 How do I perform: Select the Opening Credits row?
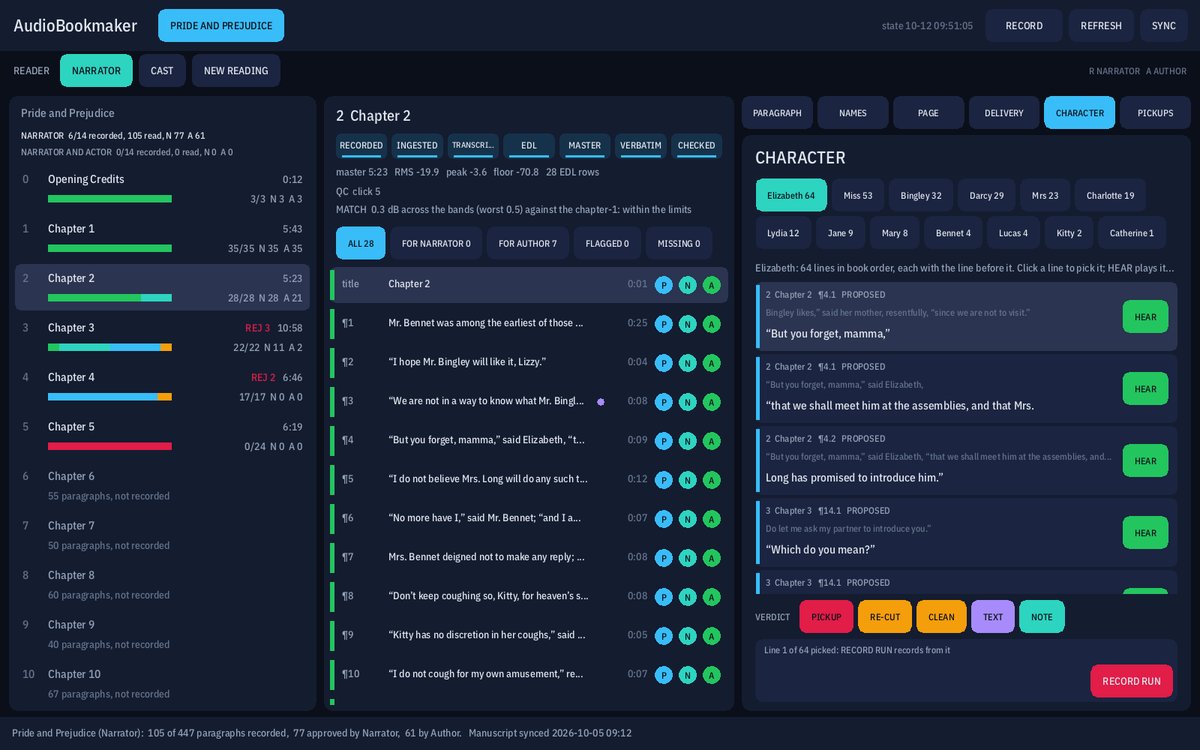pos(162,188)
